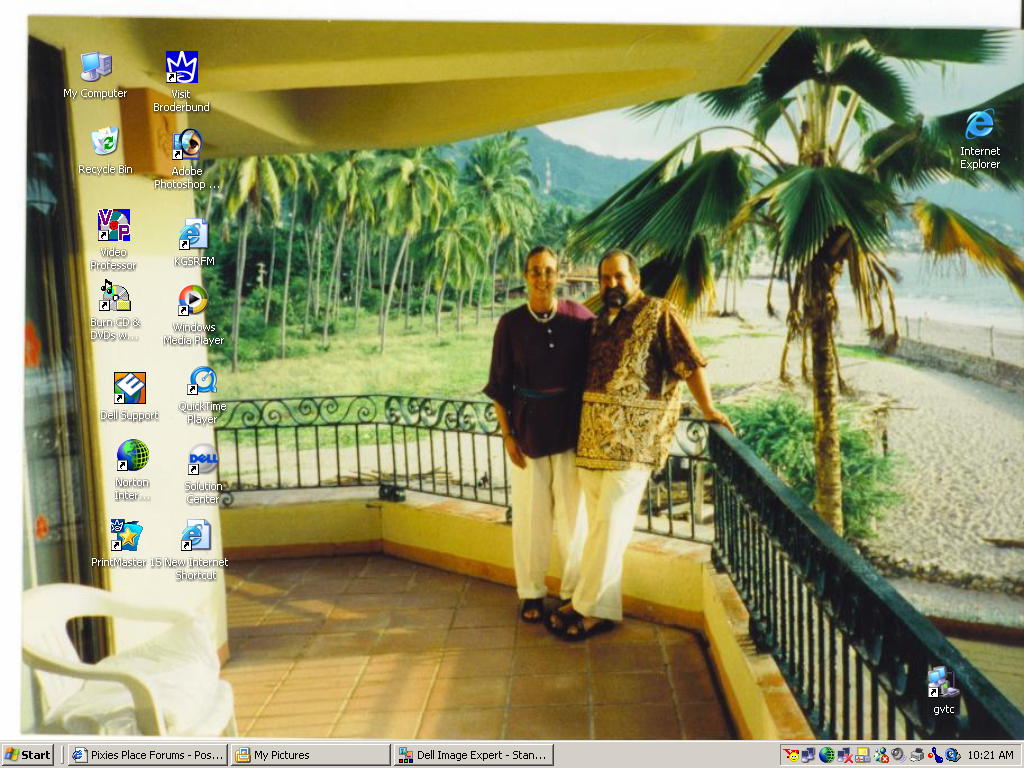This screenshot has width=1024, height=768.
Task: Select the KGSRFM internet shortcut
Action: click(194, 235)
